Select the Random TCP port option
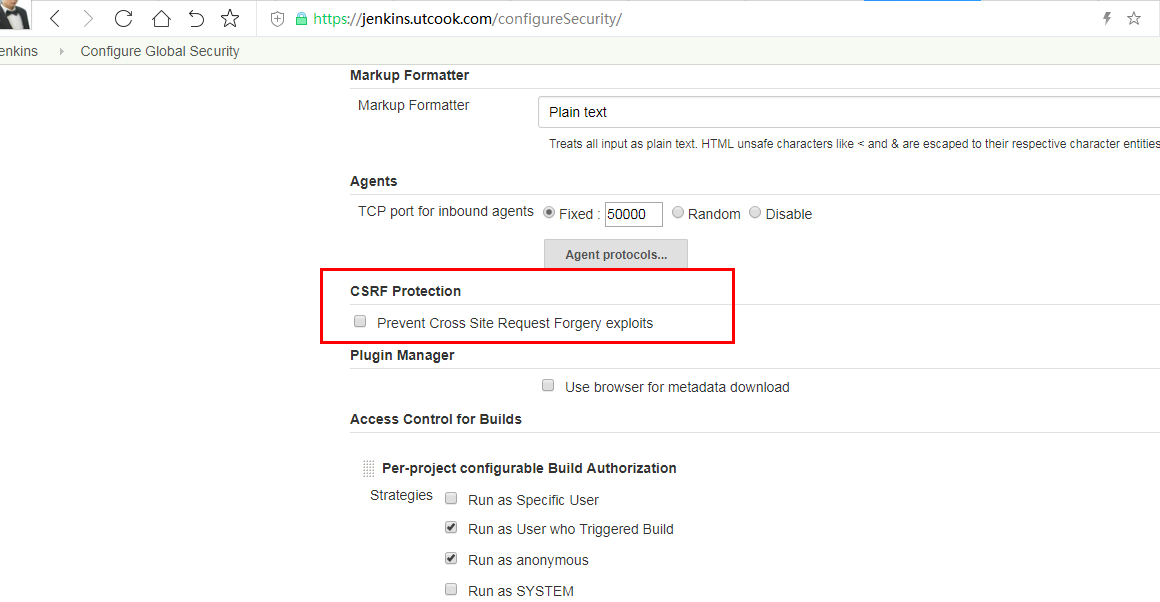This screenshot has height=602, width=1160. [x=678, y=212]
